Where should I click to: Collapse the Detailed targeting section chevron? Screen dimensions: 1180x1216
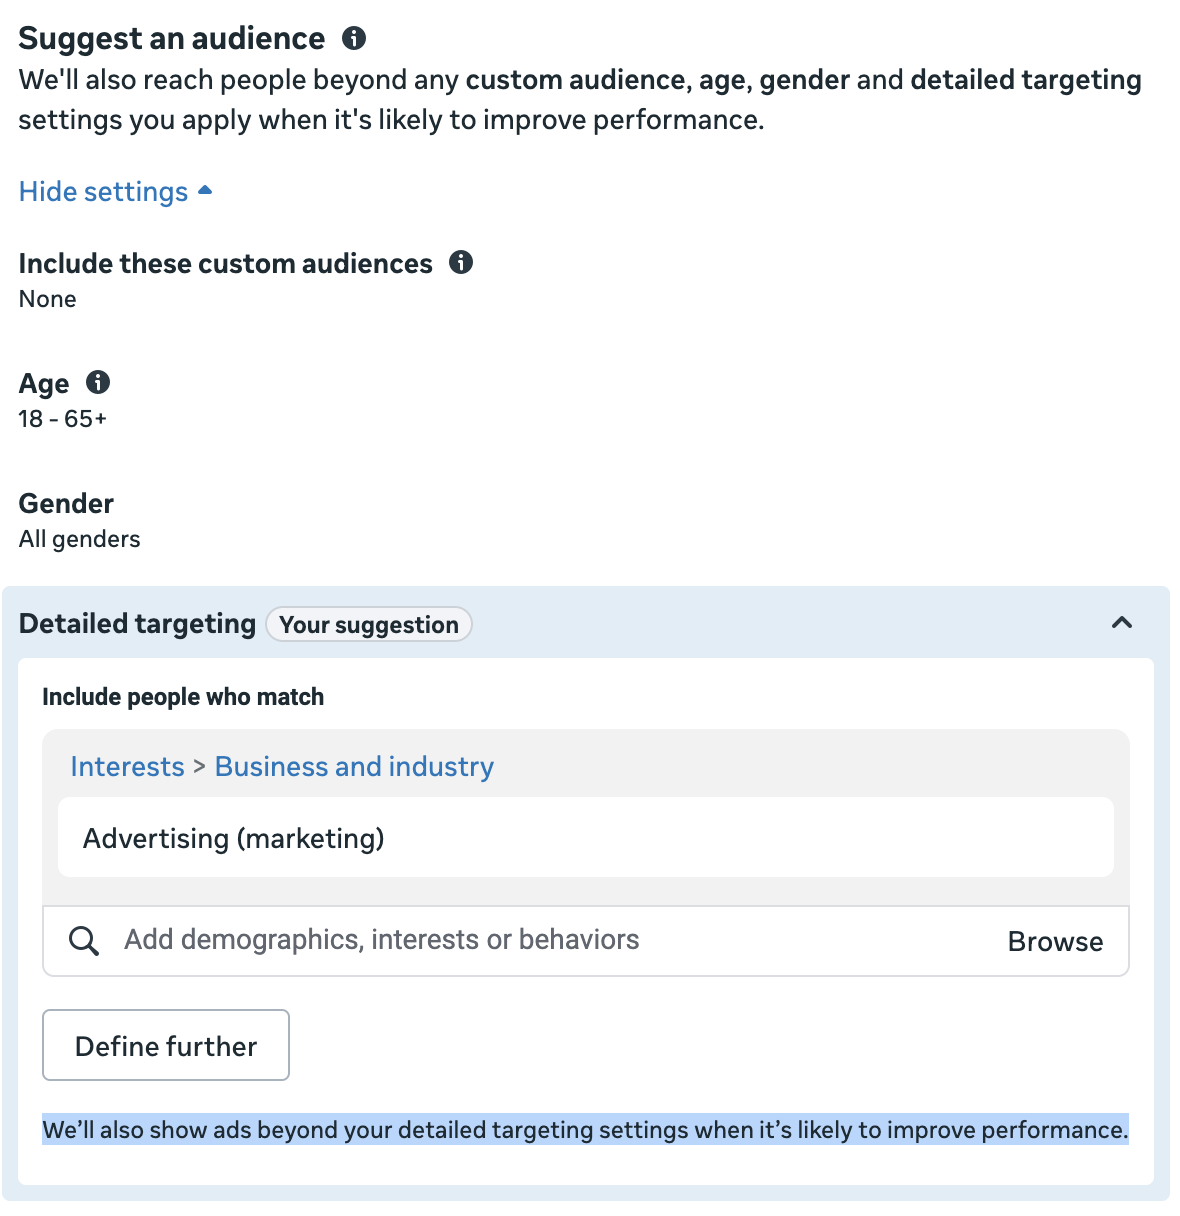(1122, 623)
